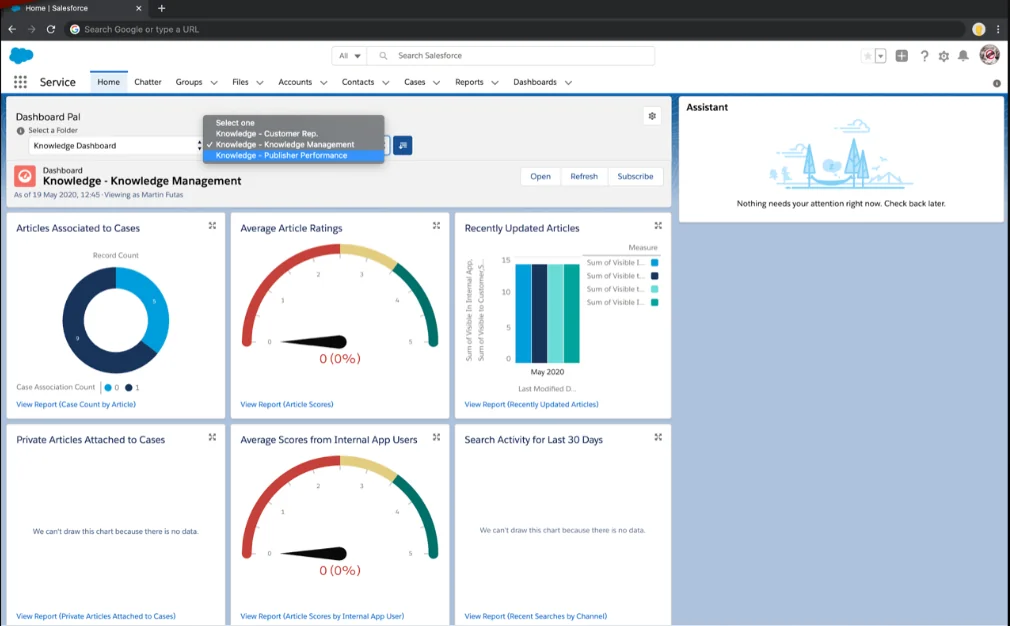
Task: Expand the Dashboards nav dropdown arrow
Action: 568,82
